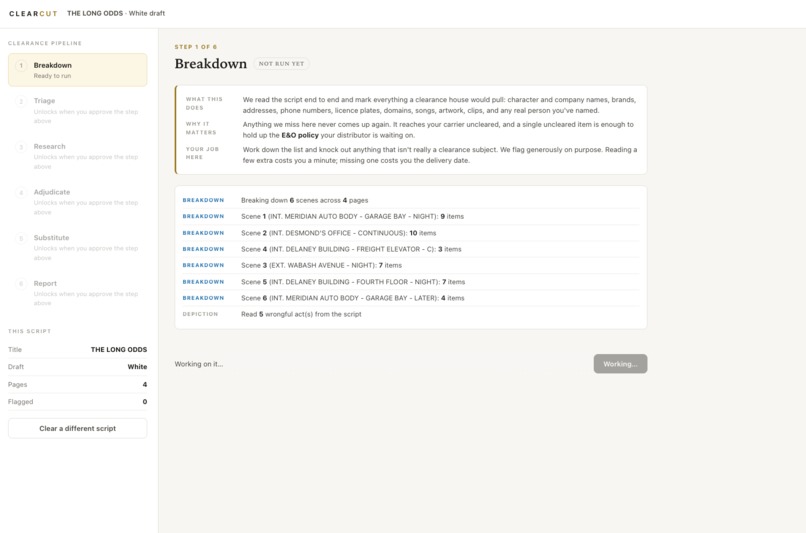Viewport: 806px width, 533px height.
Task: Click the THIS SCRIPT section header
Action: point(29,331)
